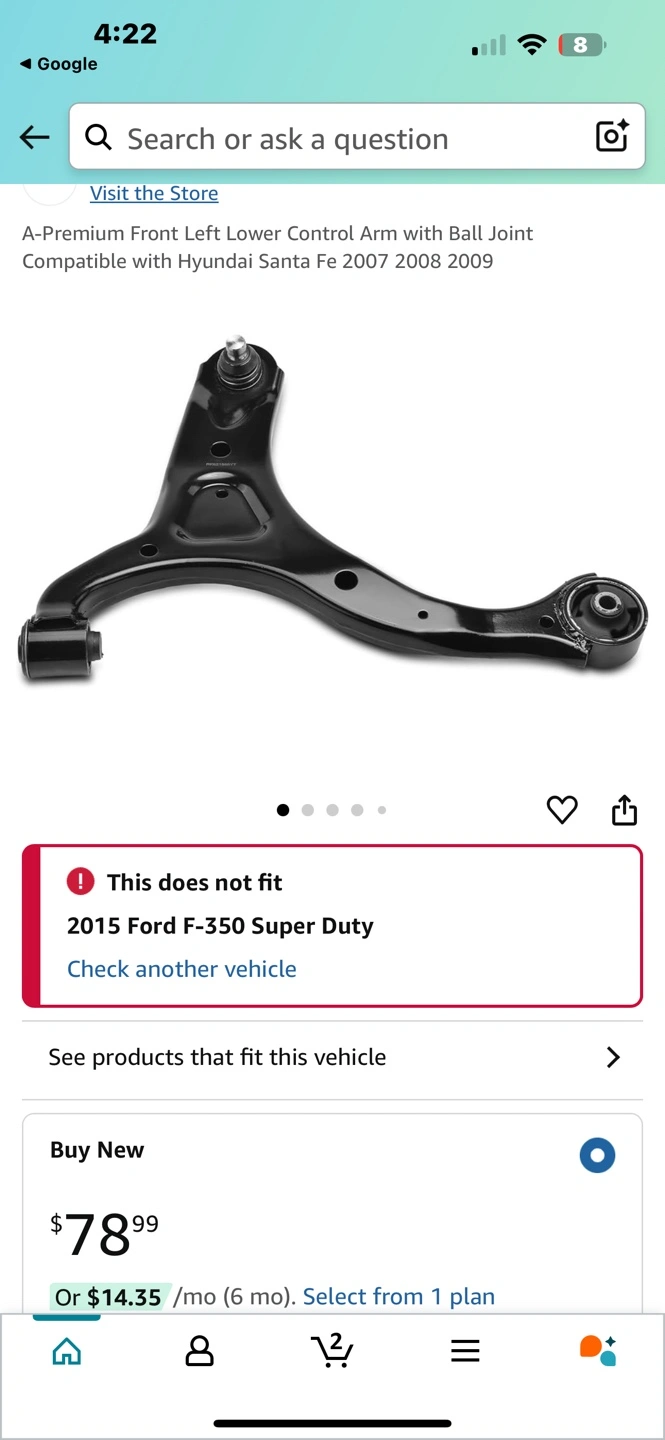Open camera lens search icon

click(x=612, y=136)
